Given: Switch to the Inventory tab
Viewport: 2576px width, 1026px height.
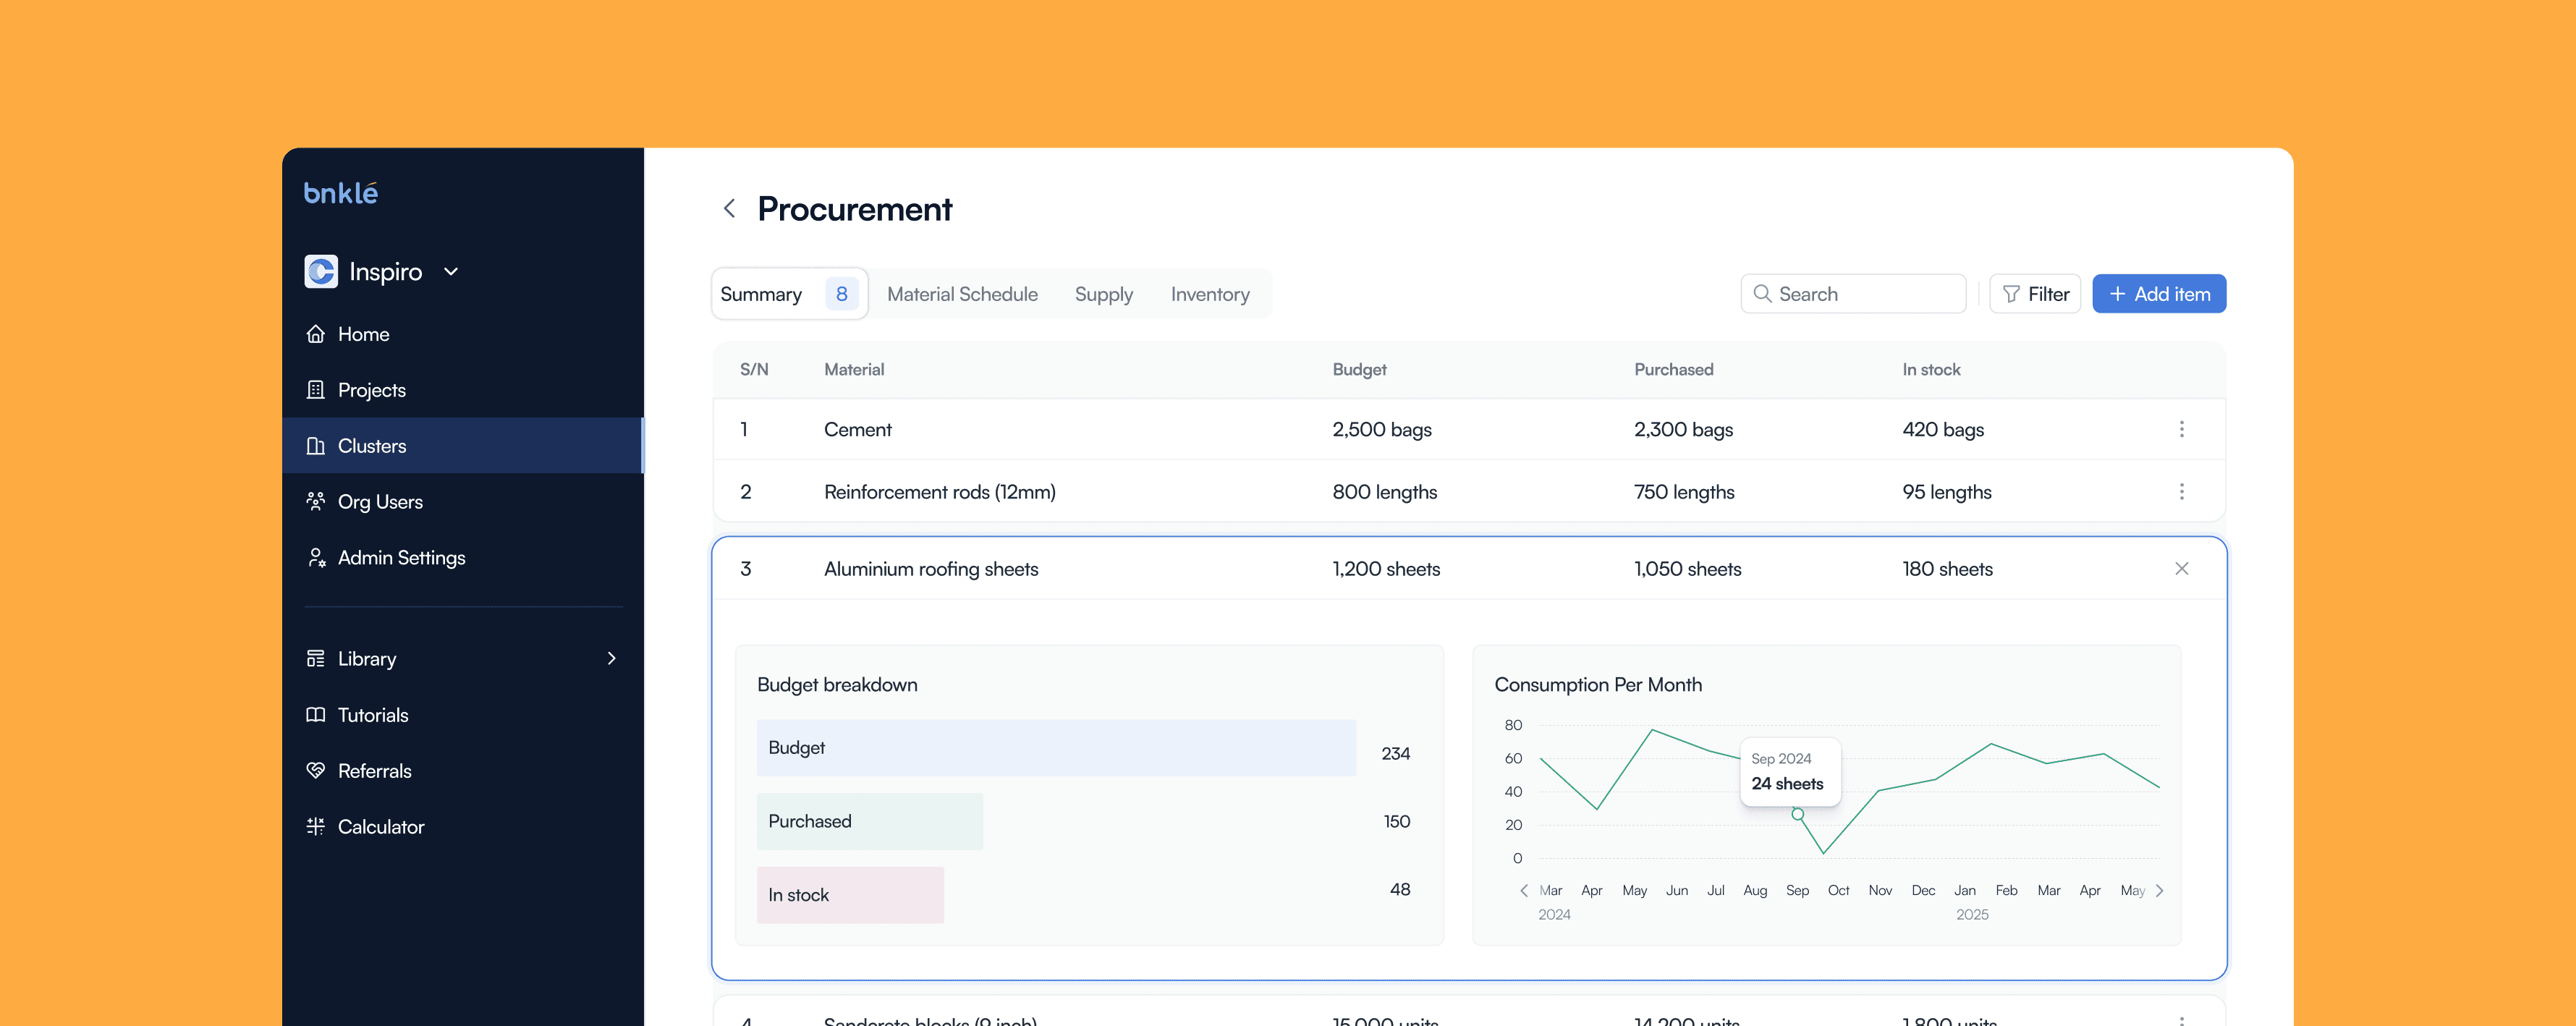Looking at the screenshot, I should (x=1210, y=294).
